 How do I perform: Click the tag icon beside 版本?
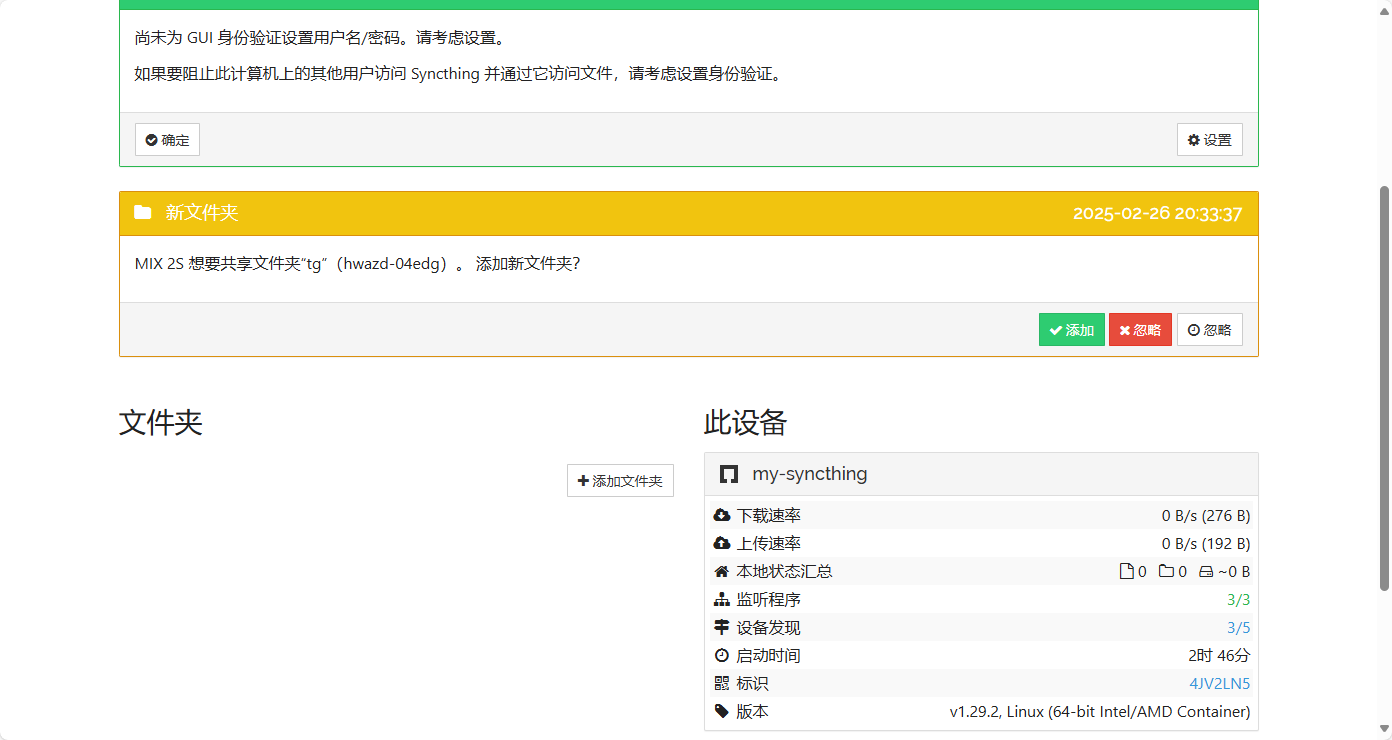pos(722,712)
